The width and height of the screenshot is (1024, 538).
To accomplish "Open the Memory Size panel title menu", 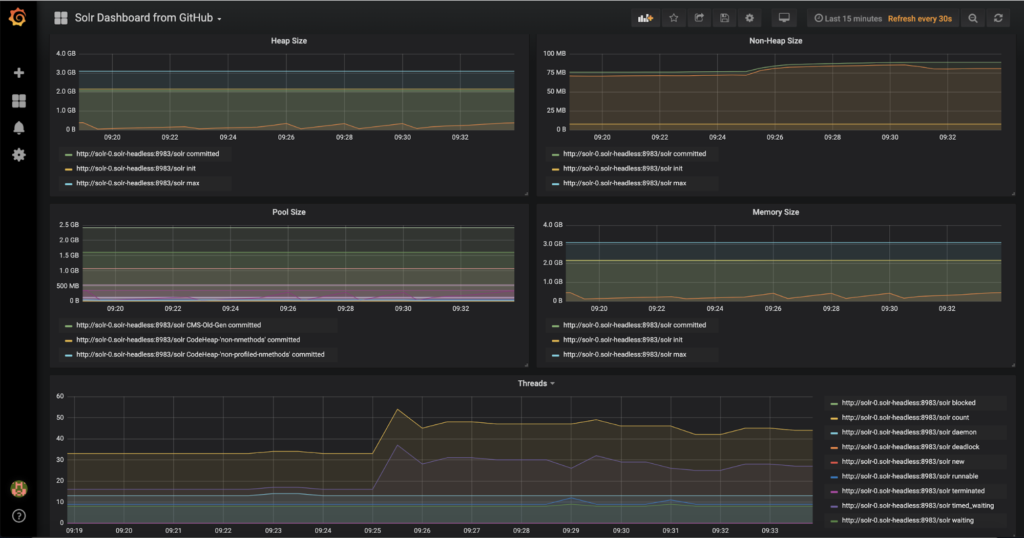I will (775, 212).
